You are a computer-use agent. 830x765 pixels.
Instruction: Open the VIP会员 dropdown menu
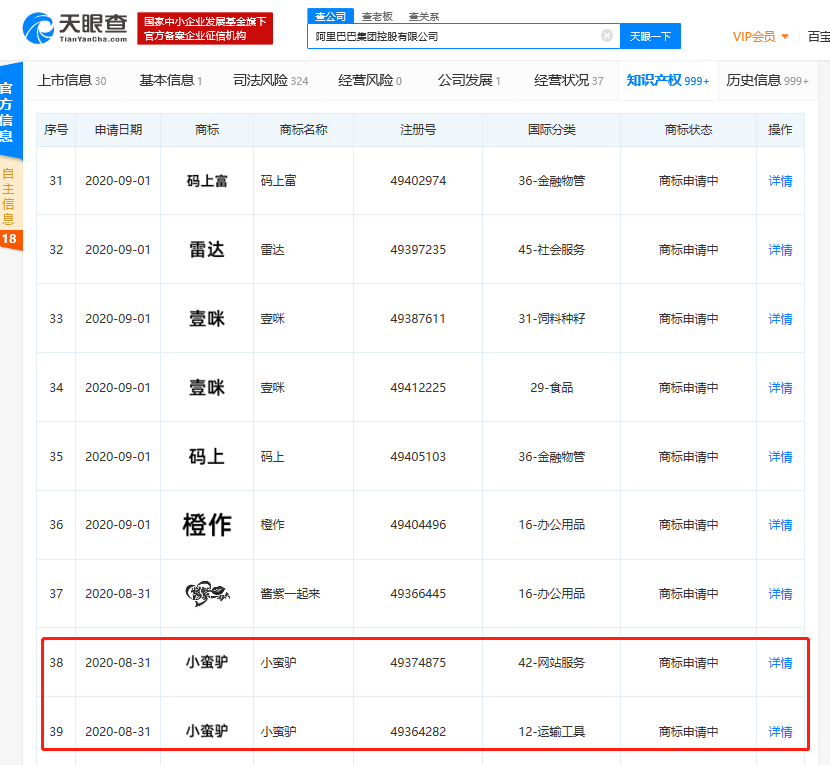point(760,37)
